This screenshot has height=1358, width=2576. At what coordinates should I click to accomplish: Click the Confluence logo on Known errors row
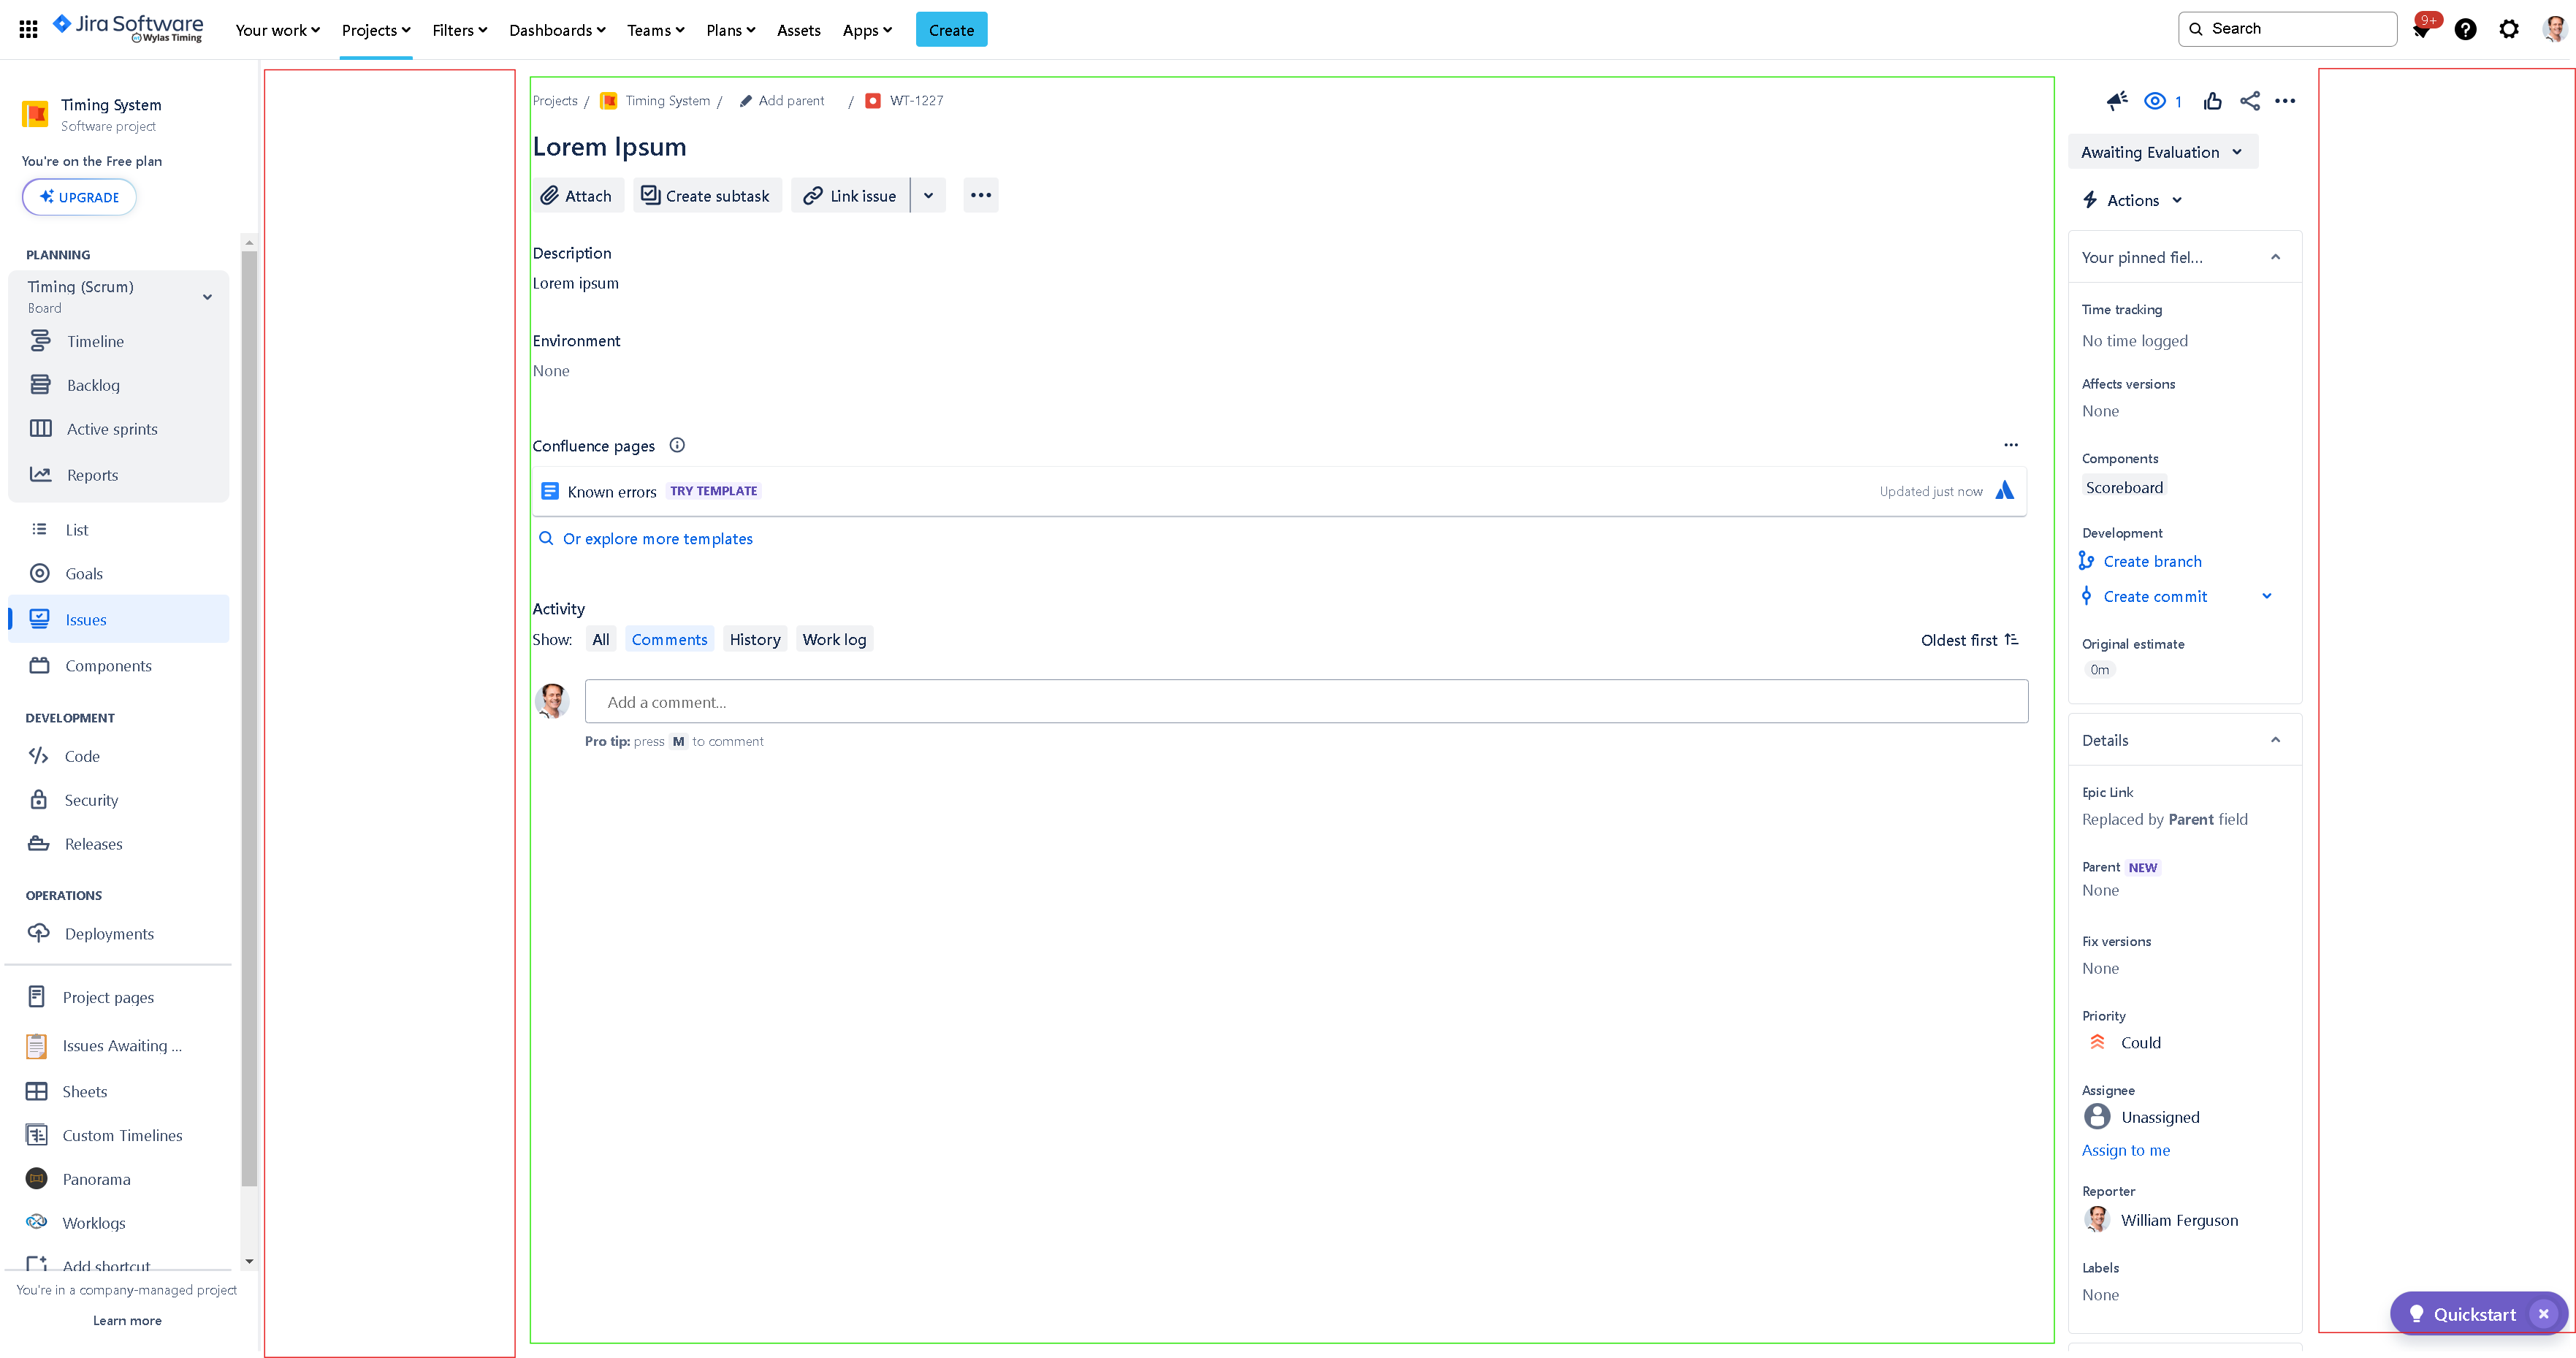pyautogui.click(x=2004, y=491)
